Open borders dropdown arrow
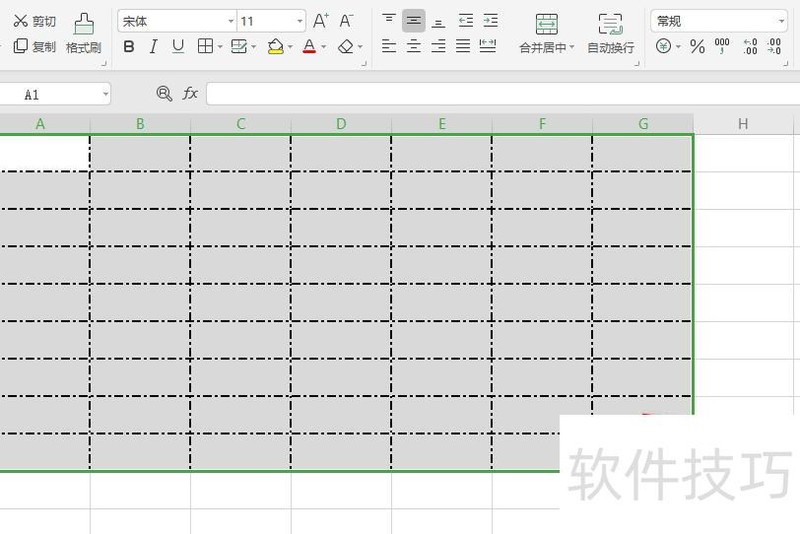The width and height of the screenshot is (800, 534). (x=220, y=47)
